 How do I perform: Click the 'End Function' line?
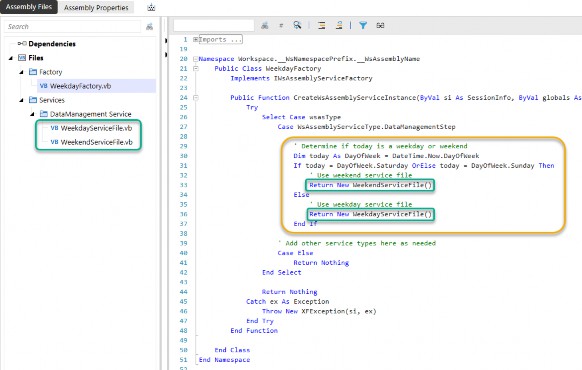[x=254, y=331]
